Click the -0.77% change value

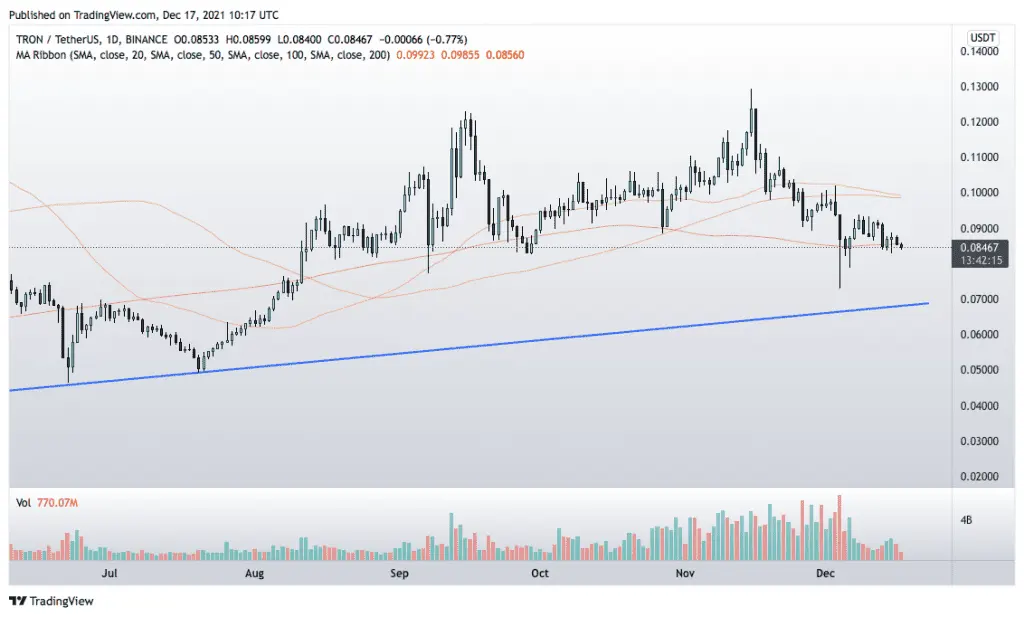447,40
